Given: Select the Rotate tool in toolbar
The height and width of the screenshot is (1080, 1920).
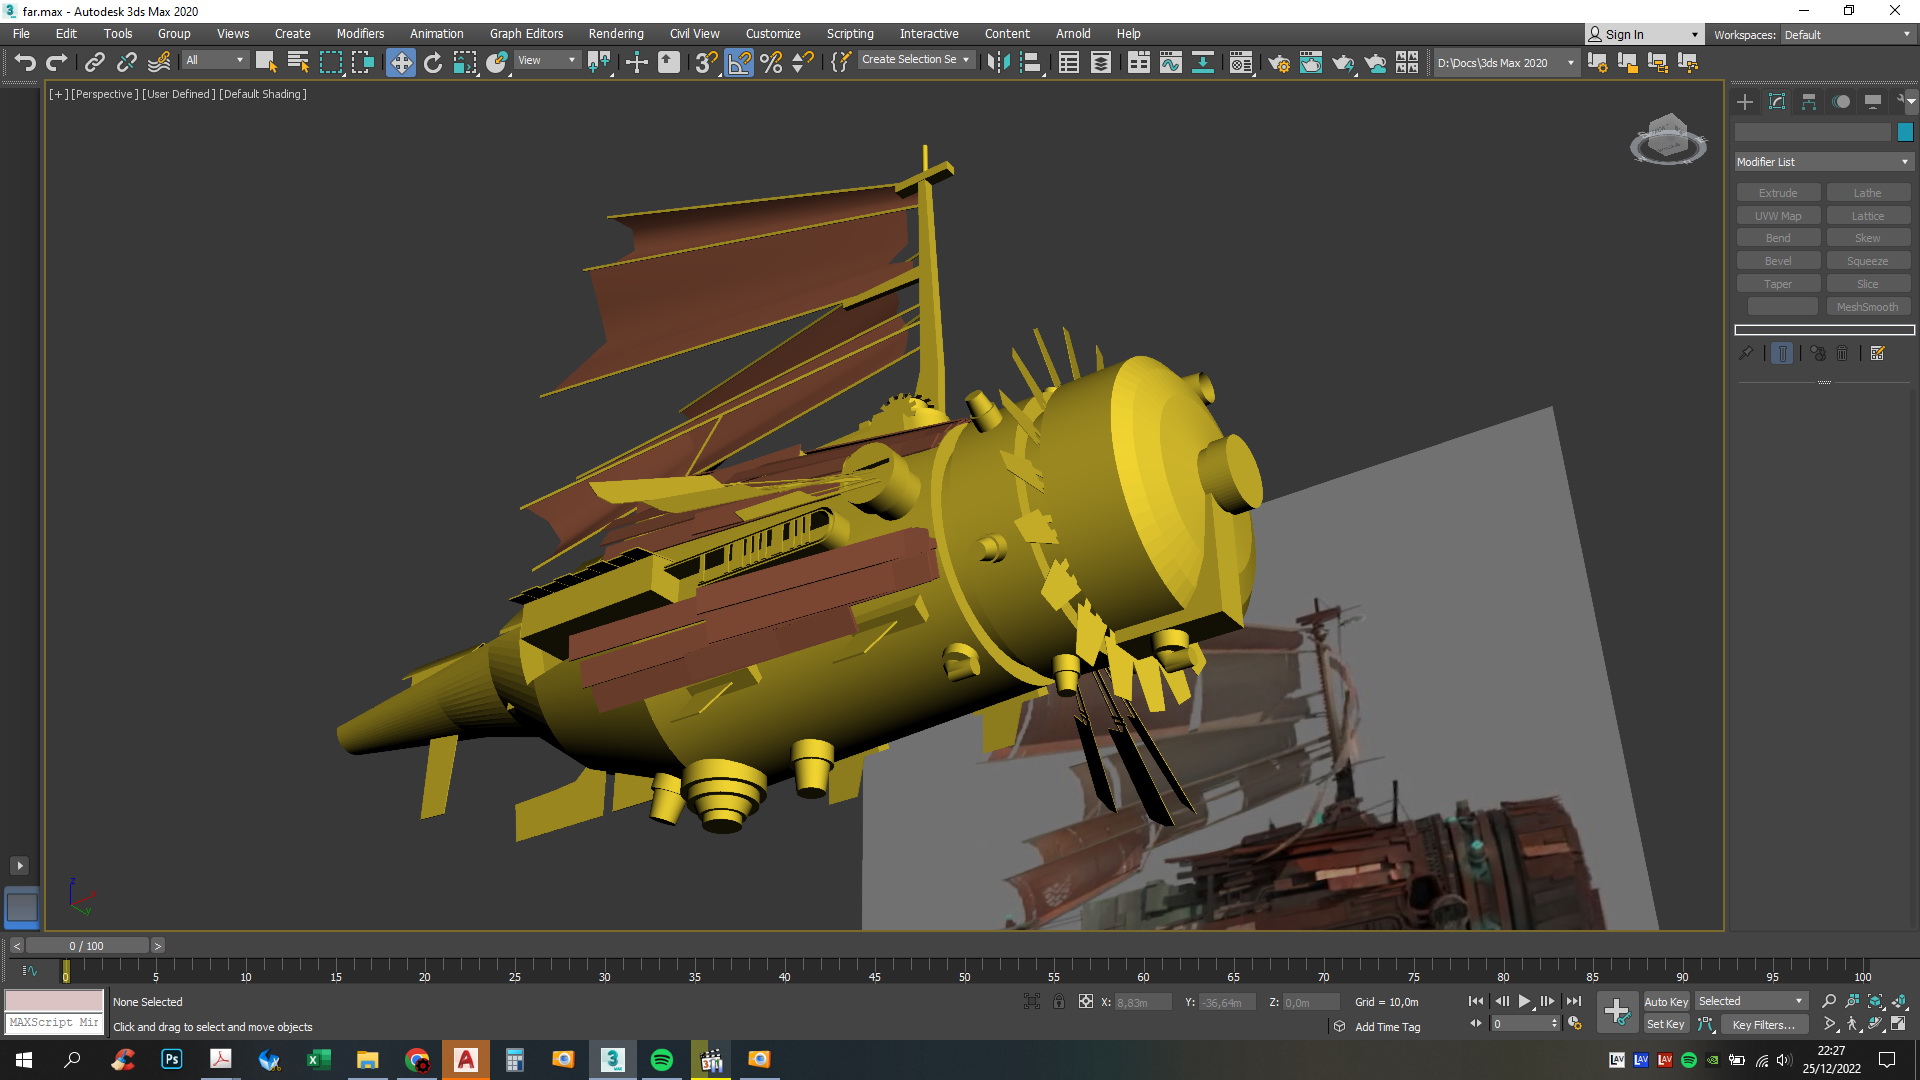Looking at the screenshot, I should [x=432, y=63].
